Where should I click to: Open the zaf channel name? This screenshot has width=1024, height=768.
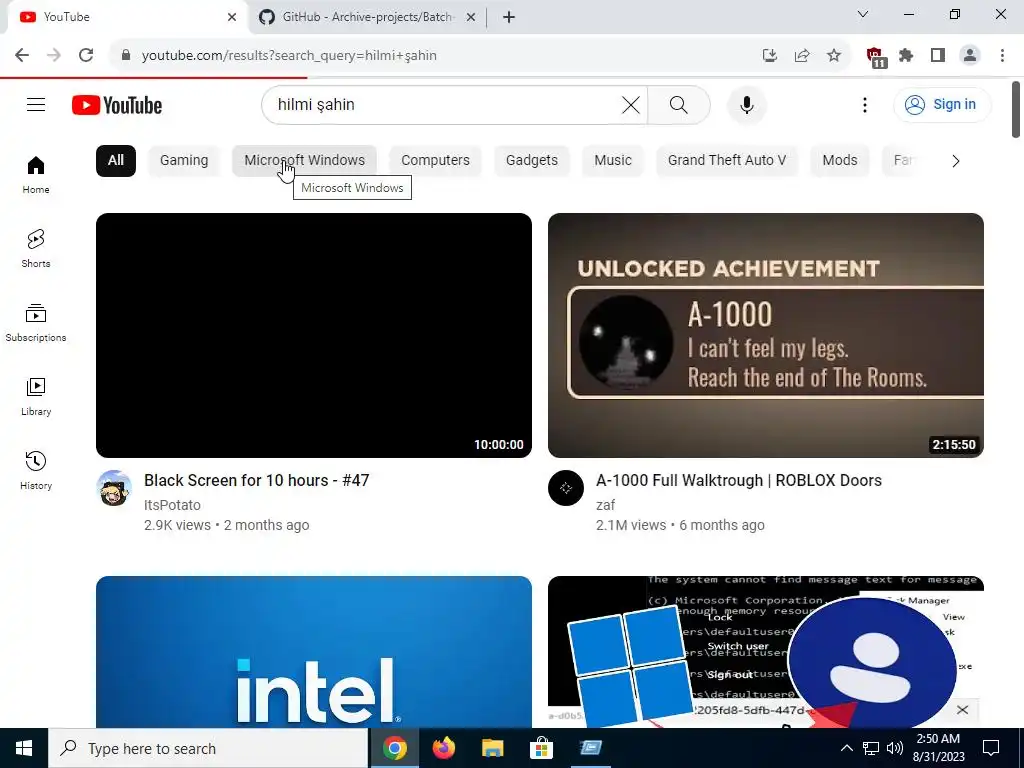(x=605, y=505)
